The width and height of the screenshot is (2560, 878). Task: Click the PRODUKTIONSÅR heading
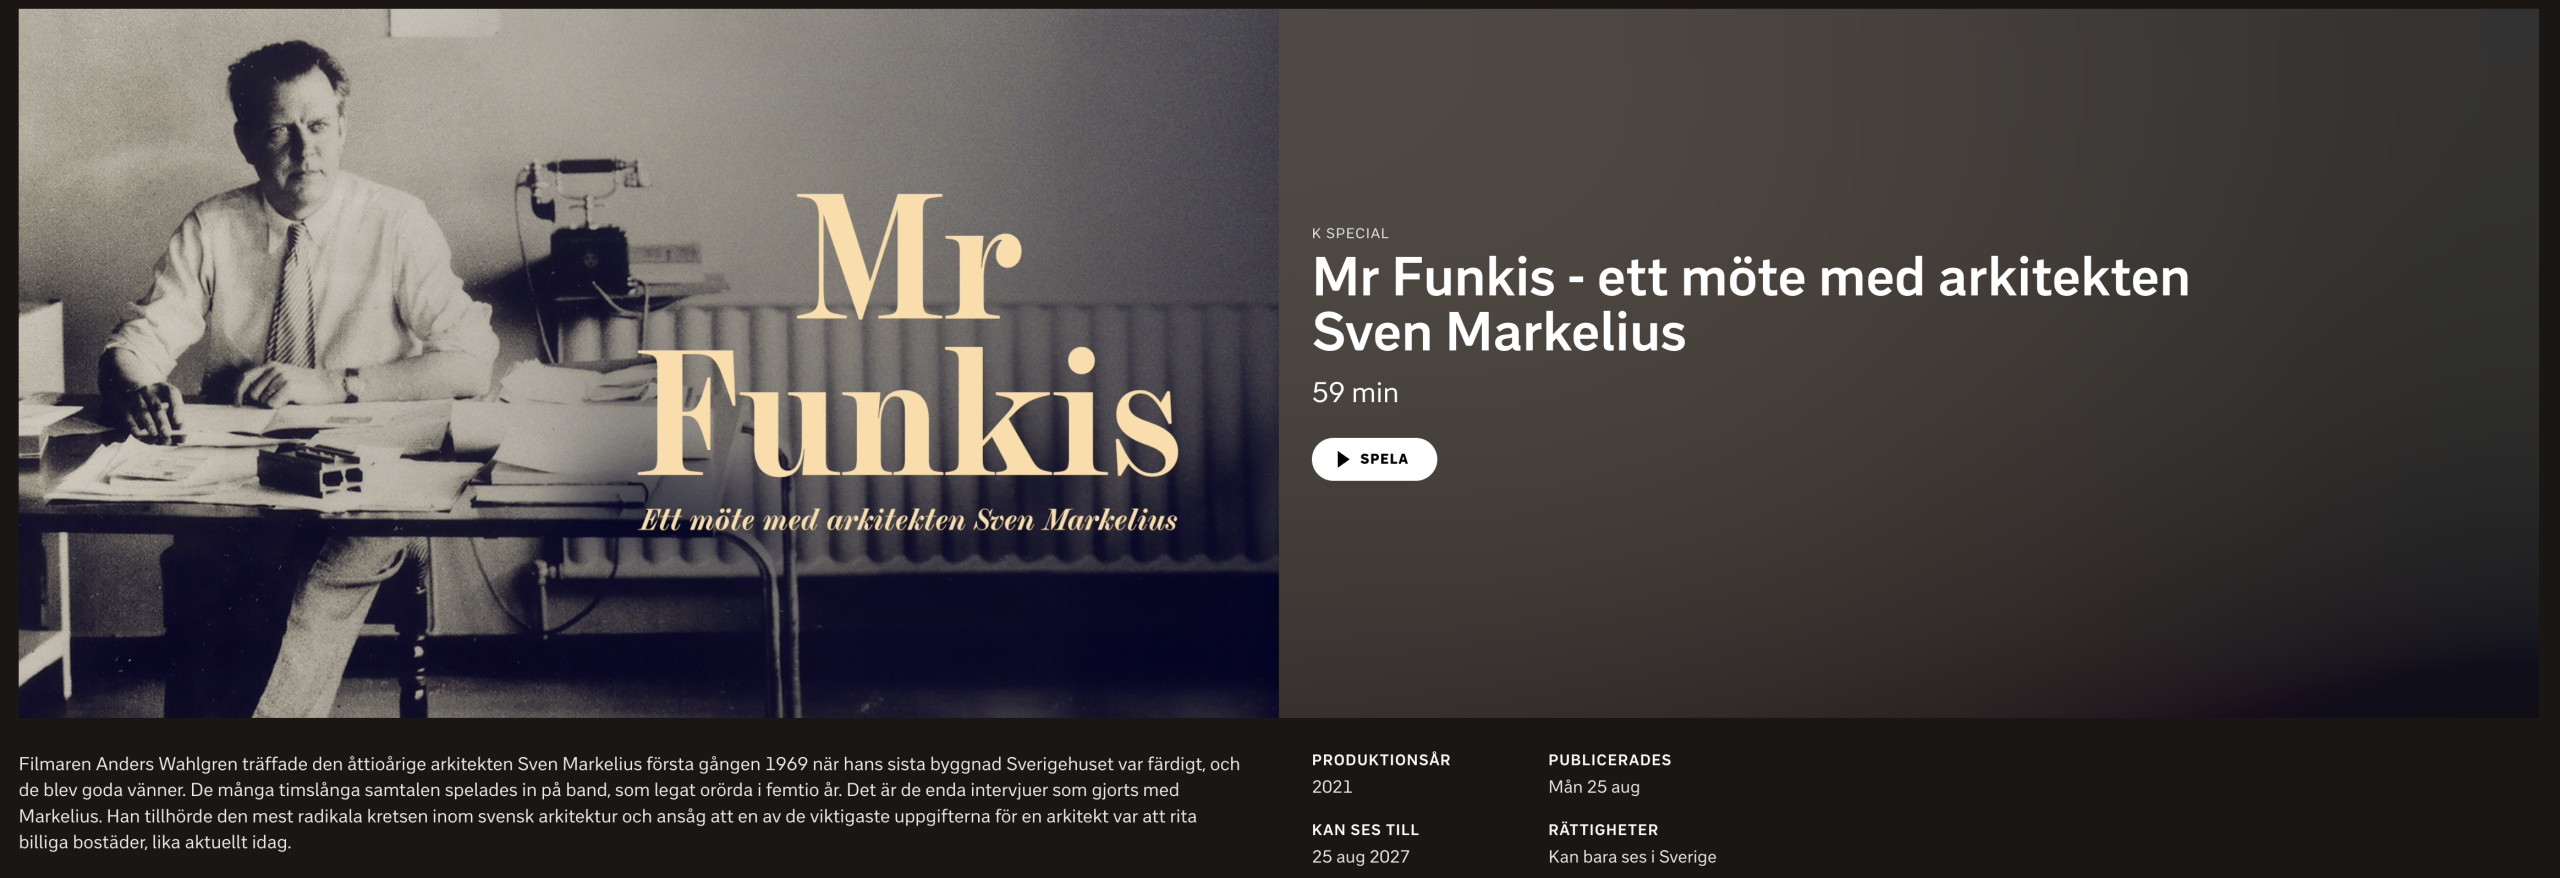1381,760
